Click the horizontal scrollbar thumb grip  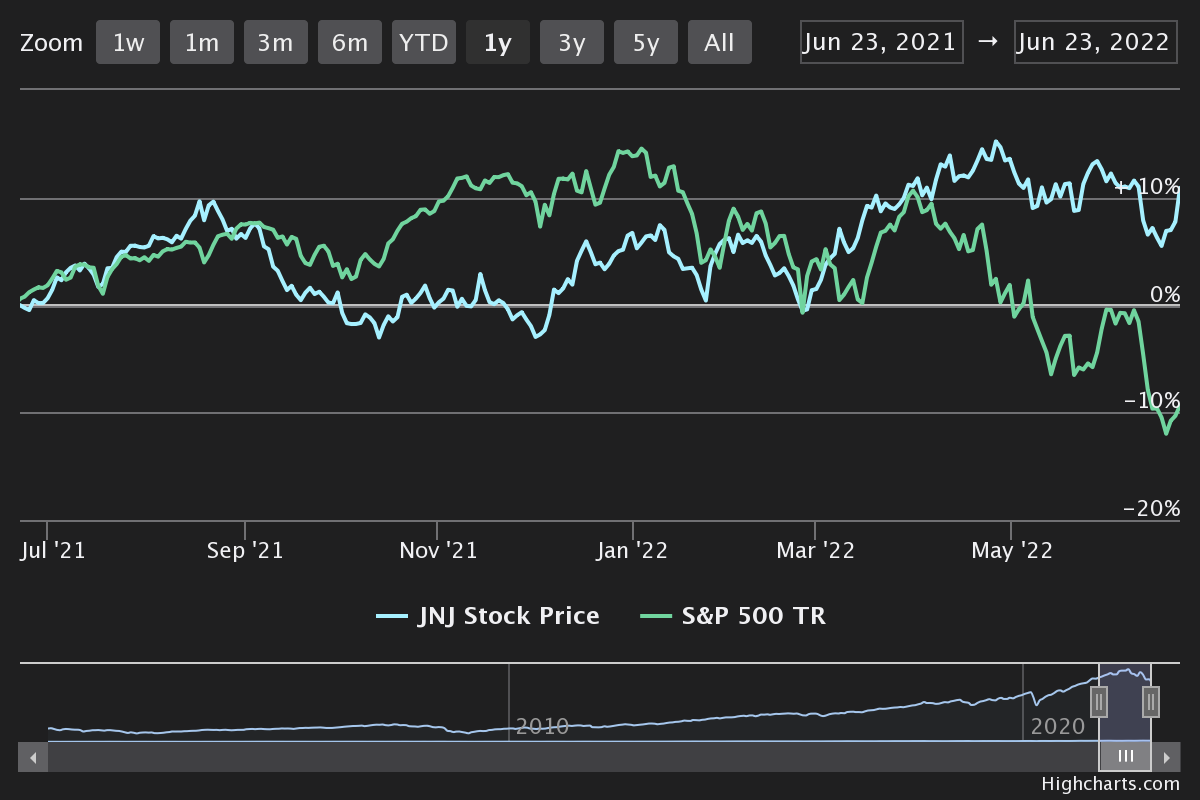tap(1125, 757)
